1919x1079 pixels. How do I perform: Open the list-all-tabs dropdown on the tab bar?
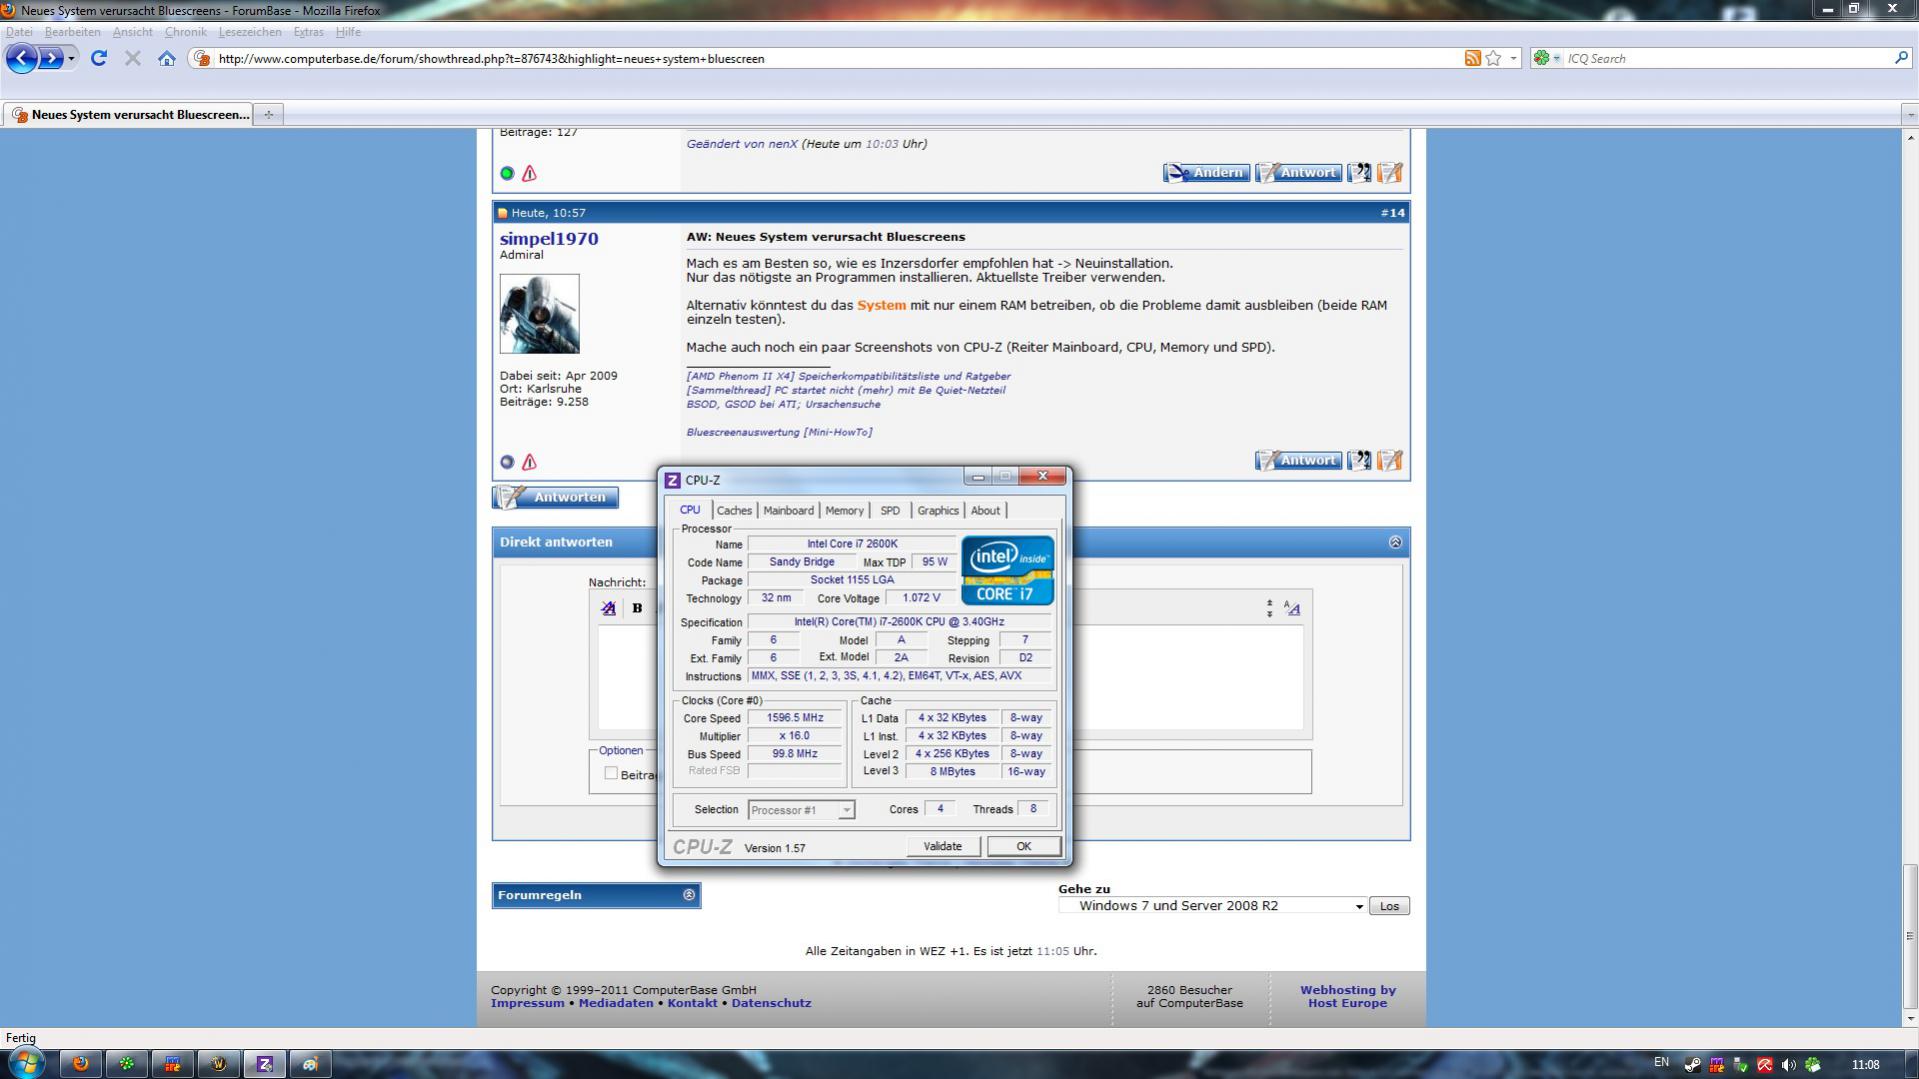tap(1910, 114)
